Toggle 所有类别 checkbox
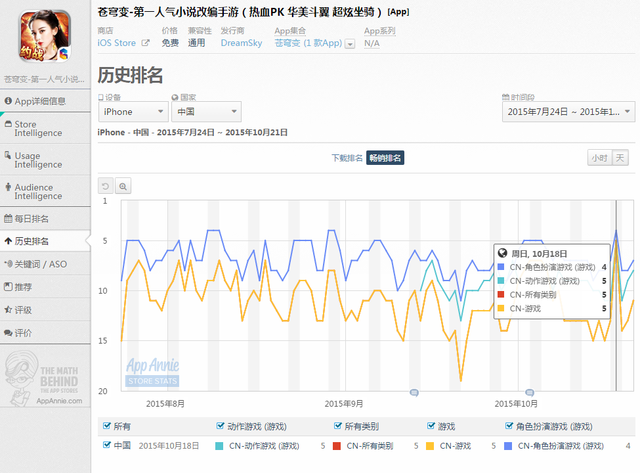 (338, 426)
